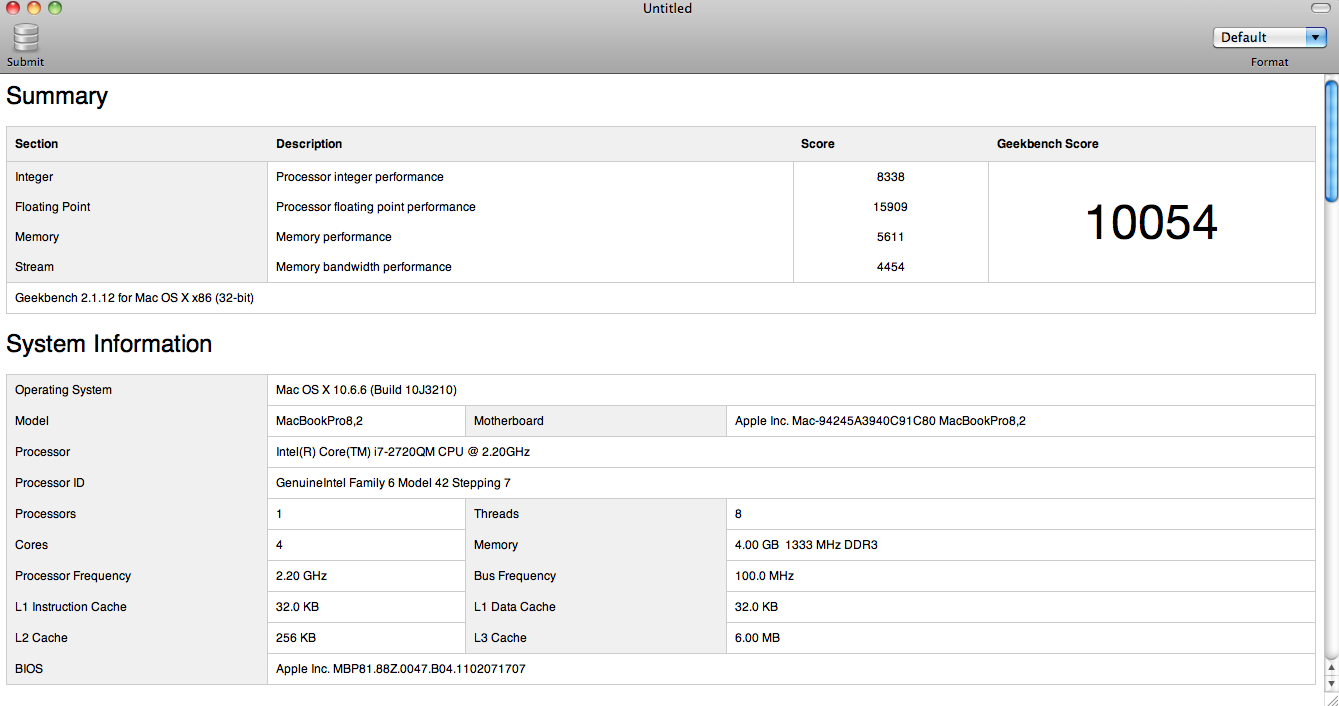Click the Apple Inc. Mac-94245A3940C91C80 motherboard value

pos(880,421)
